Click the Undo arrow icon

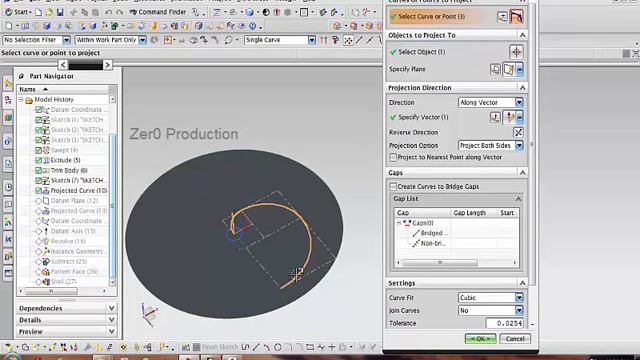pyautogui.click(x=109, y=12)
